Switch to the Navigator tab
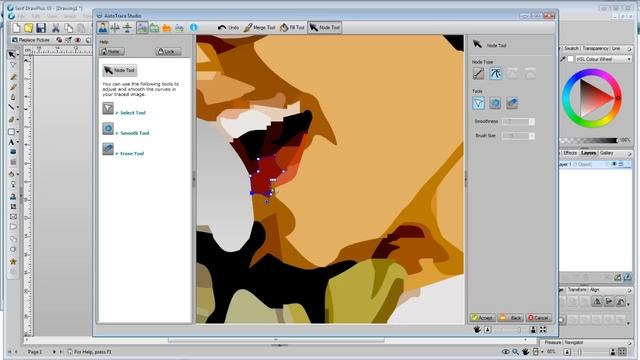640x360 pixels. 574,342
